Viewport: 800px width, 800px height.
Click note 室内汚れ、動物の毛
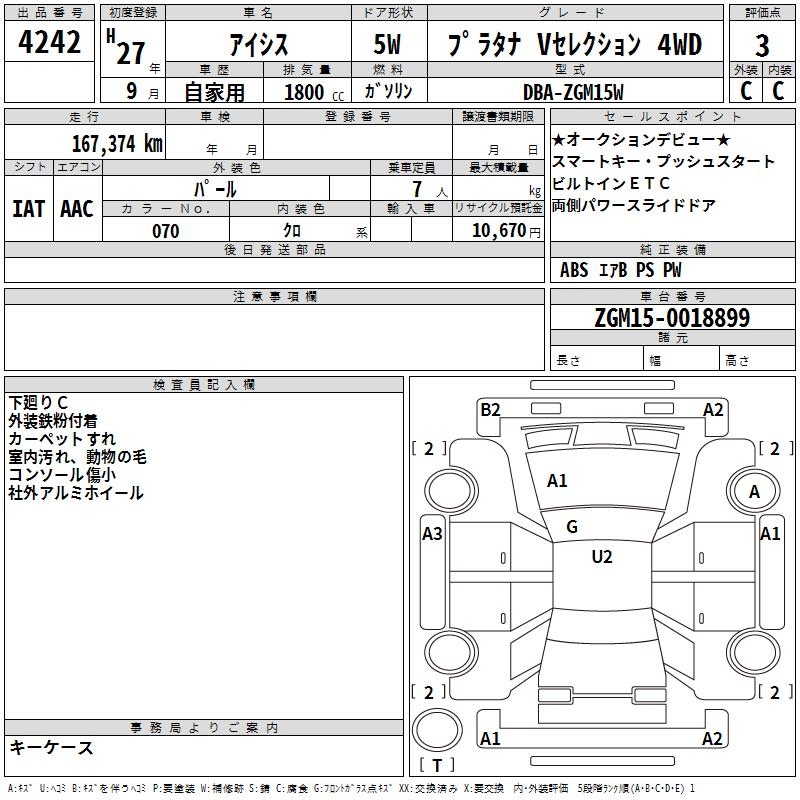[x=77, y=456]
